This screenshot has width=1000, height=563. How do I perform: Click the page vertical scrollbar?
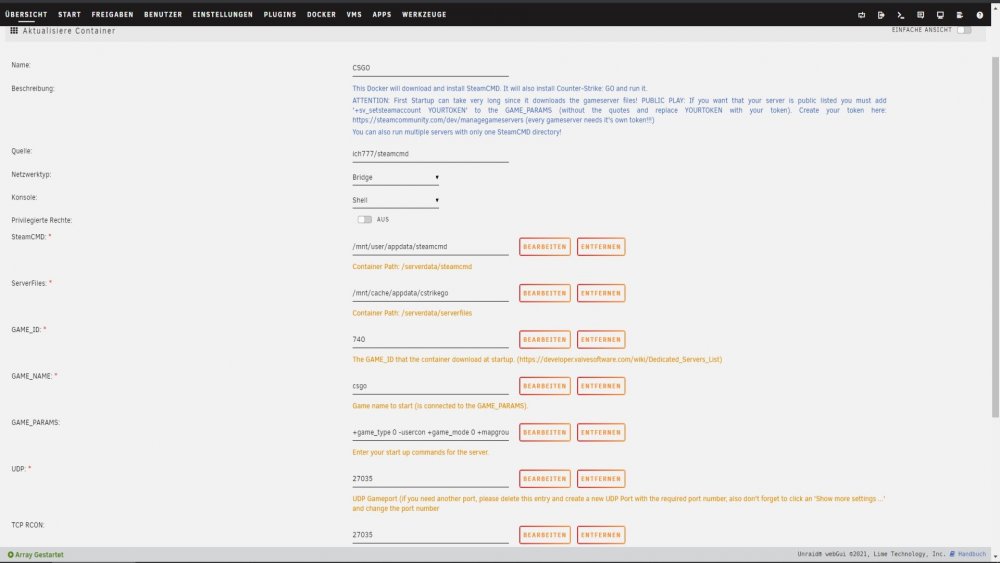995,237
